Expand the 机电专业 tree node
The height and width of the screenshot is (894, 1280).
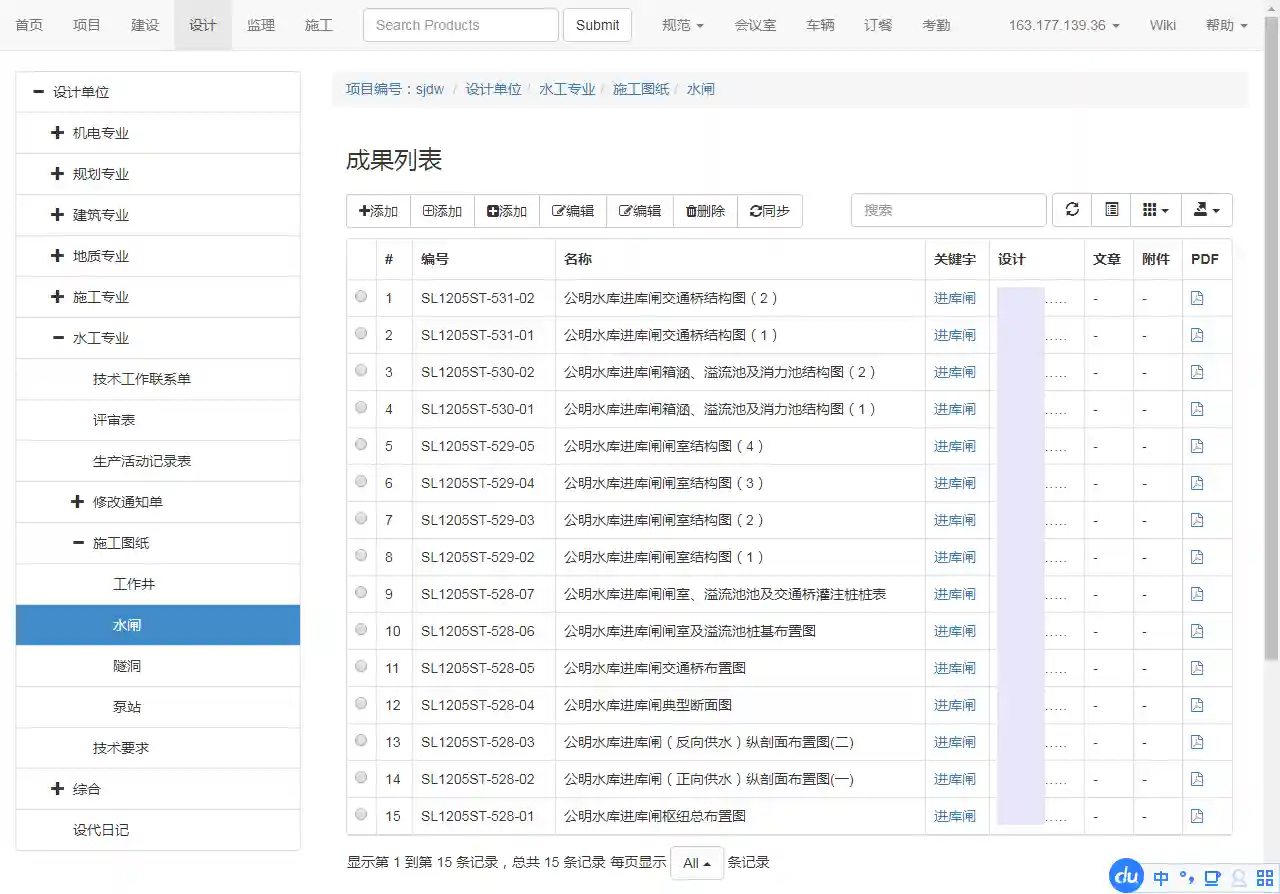tap(57, 133)
